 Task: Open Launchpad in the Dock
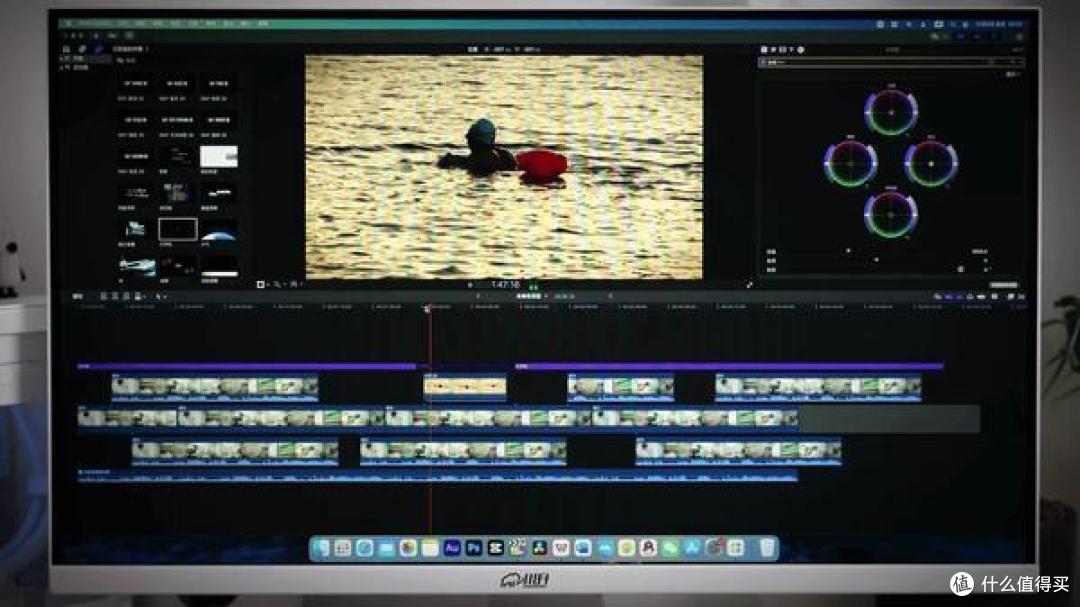[342, 548]
